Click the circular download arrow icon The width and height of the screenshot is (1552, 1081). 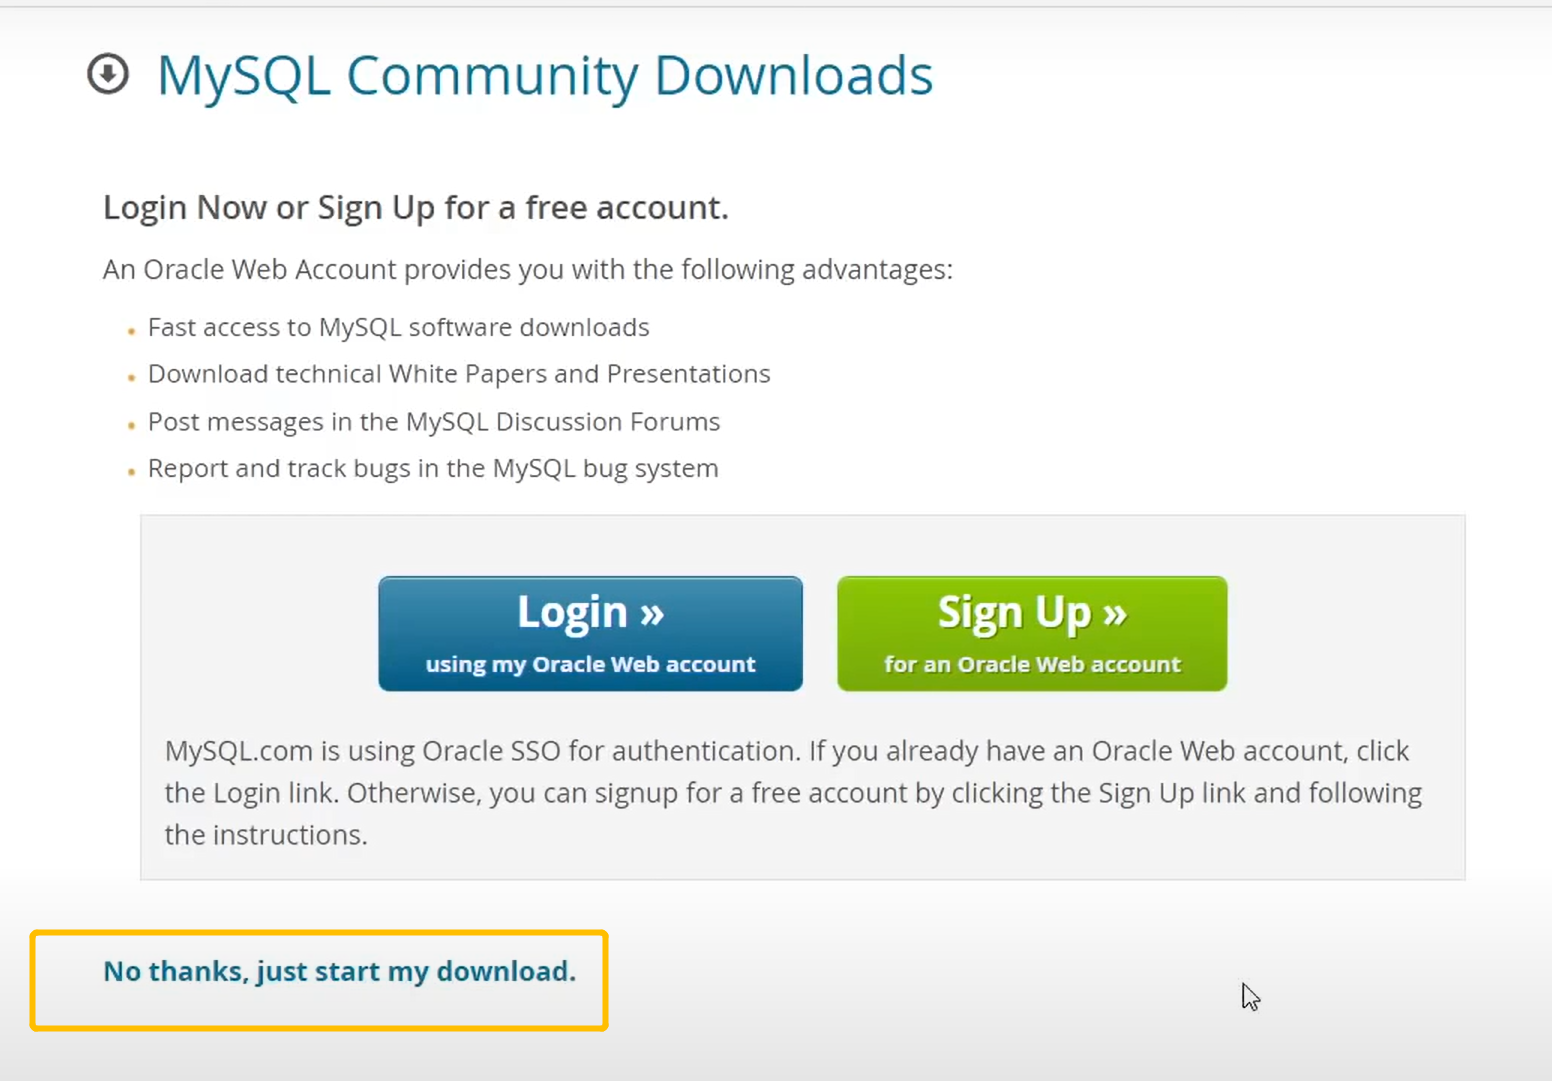click(108, 74)
